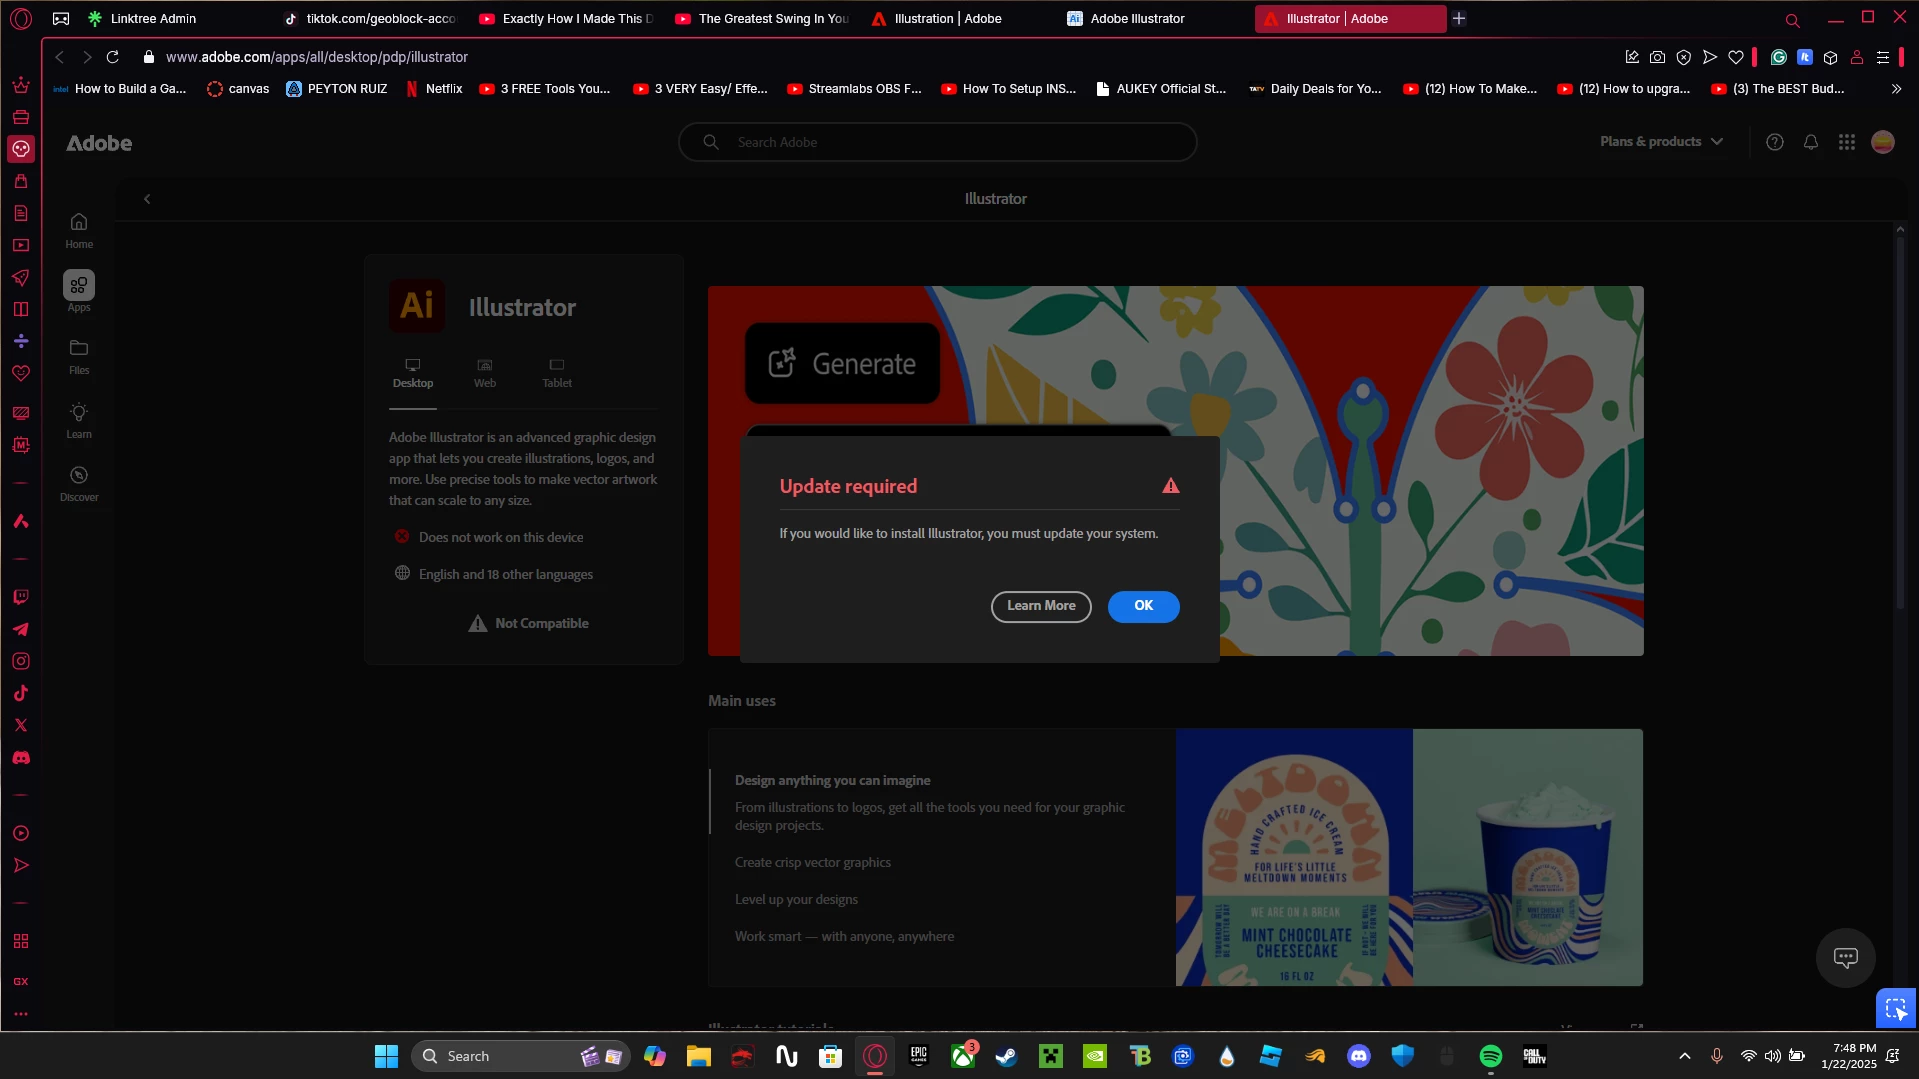The width and height of the screenshot is (1919, 1079).
Task: Select the Tablet tab for Illustrator
Action: pos(557,373)
